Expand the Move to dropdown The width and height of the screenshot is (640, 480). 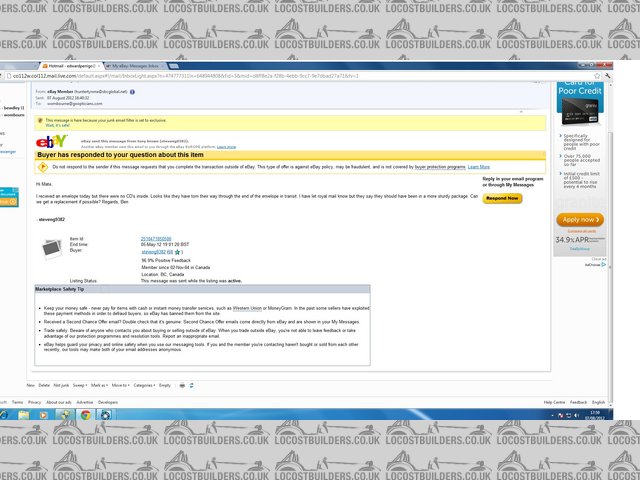(x=120, y=384)
